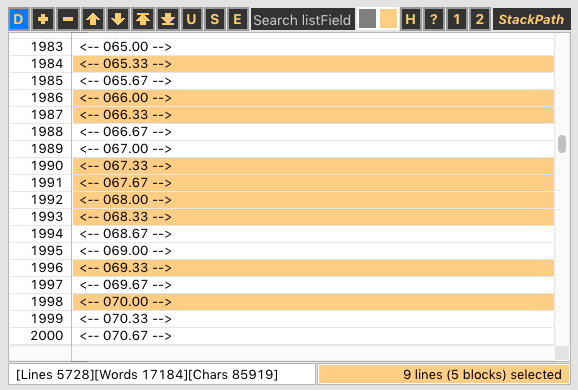Select the row <-- 069.00 -->
578x390 pixels.
click(313, 251)
